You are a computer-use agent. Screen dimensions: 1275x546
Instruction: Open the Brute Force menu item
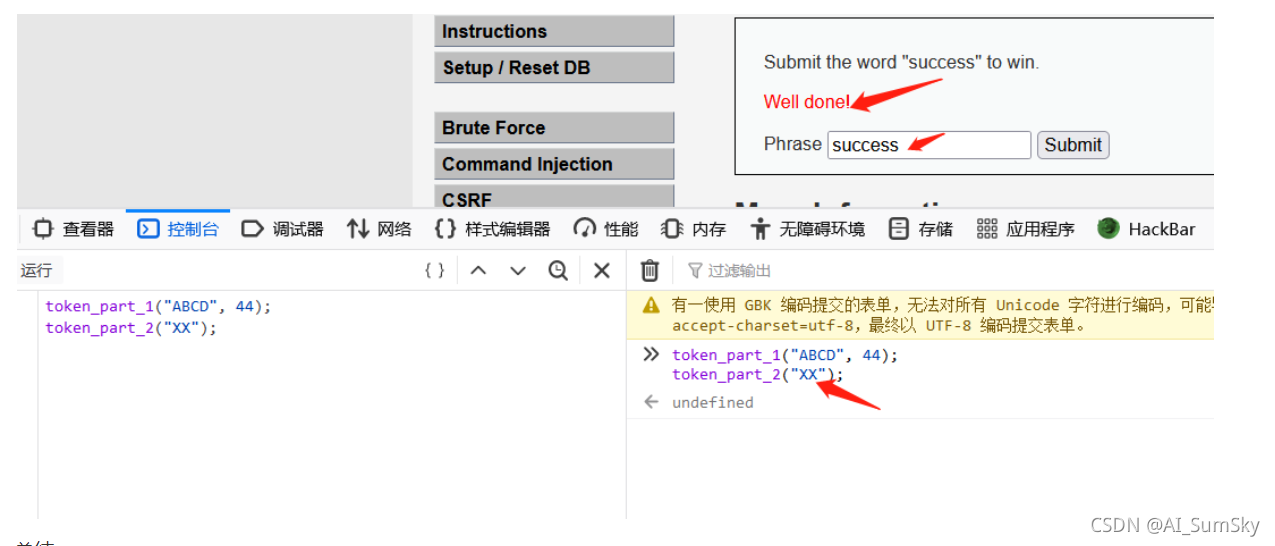coord(554,128)
